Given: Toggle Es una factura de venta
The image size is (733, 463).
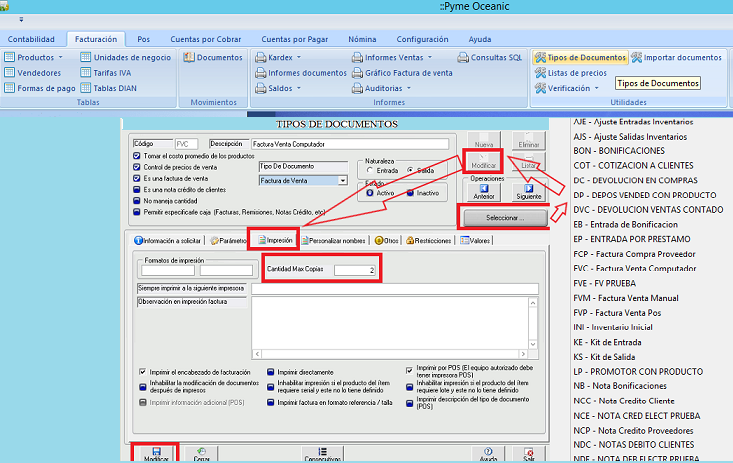Looking at the screenshot, I should pos(137,178).
